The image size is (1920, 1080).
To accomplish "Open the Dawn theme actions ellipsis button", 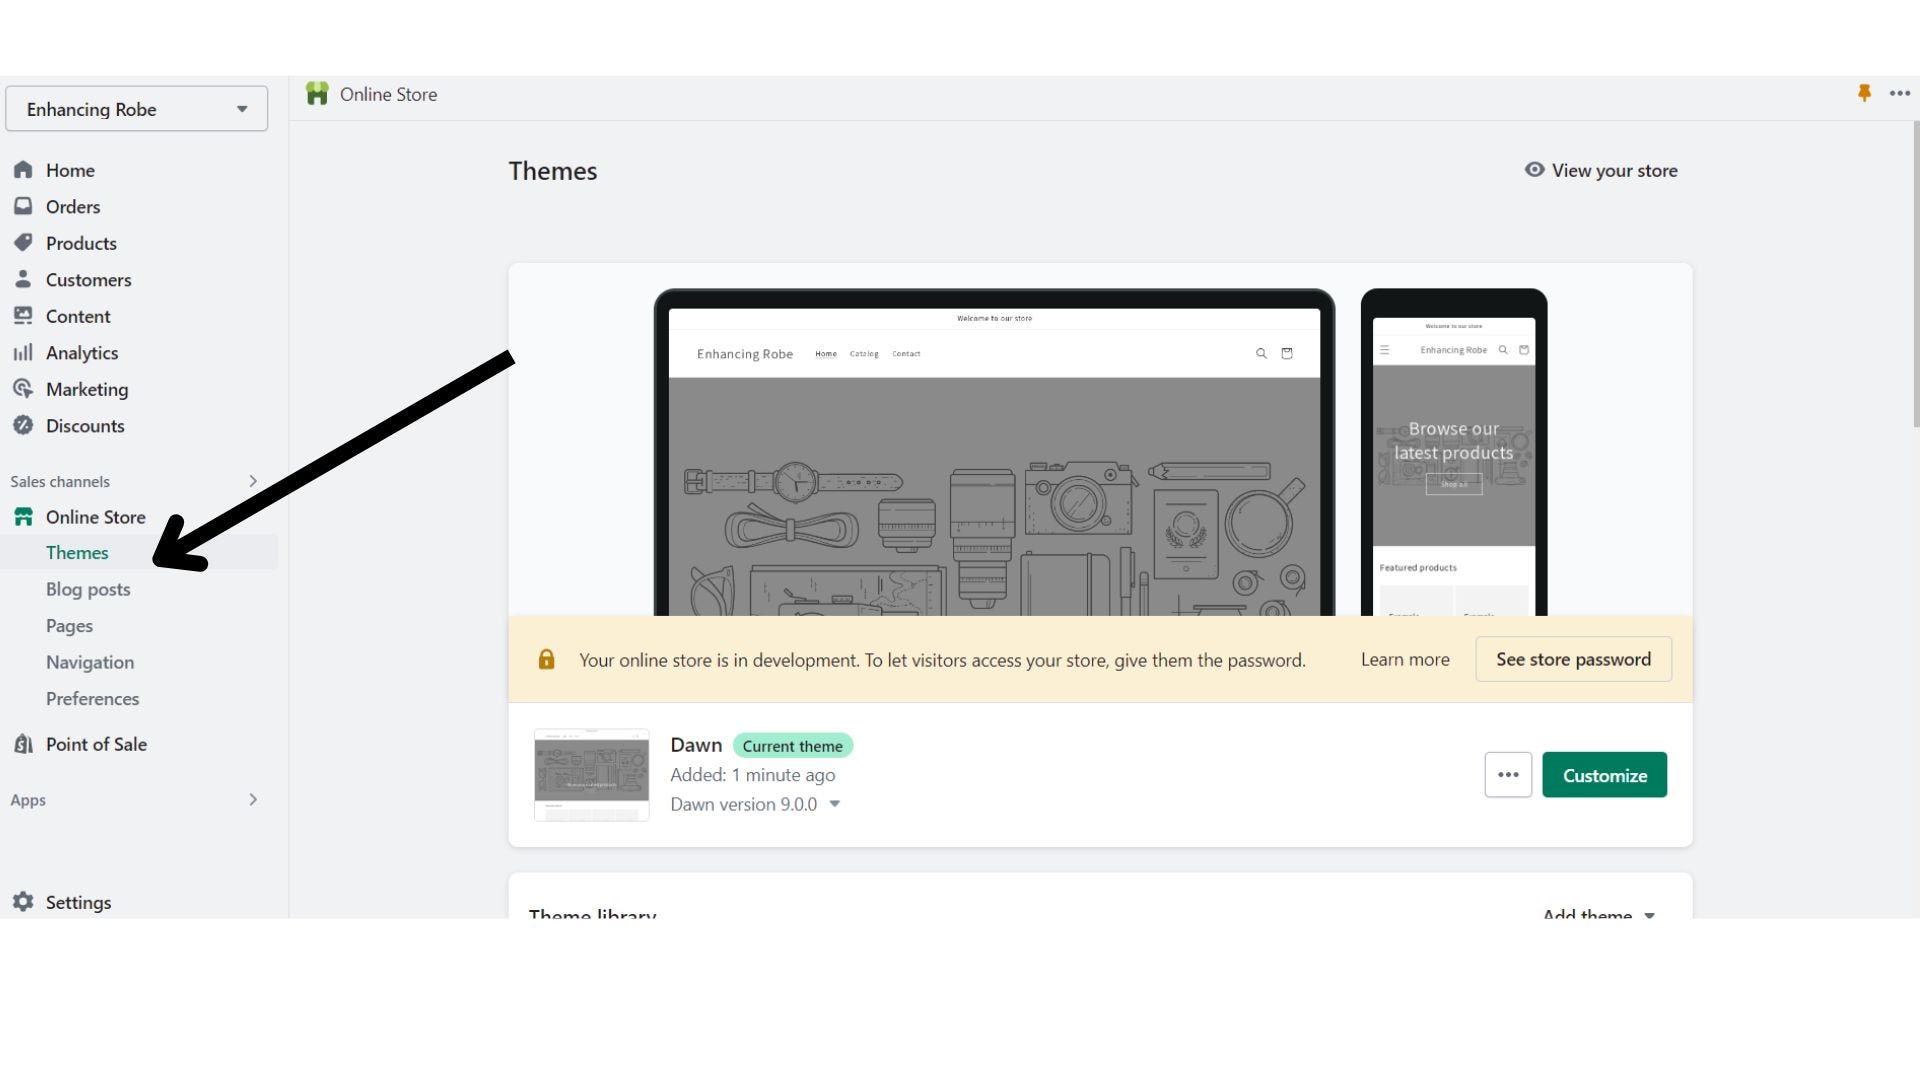I will (1508, 775).
